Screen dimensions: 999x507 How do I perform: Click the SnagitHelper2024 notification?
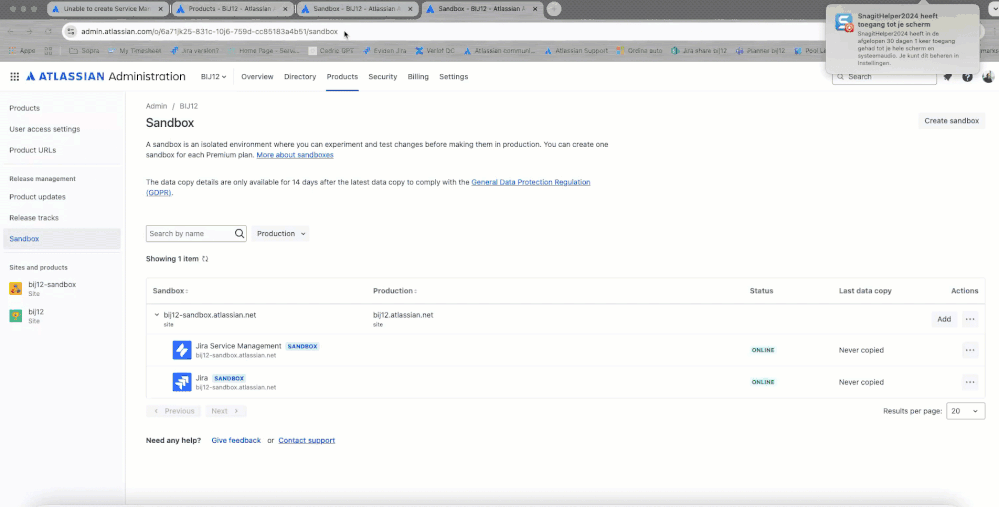pyautogui.click(x=902, y=39)
